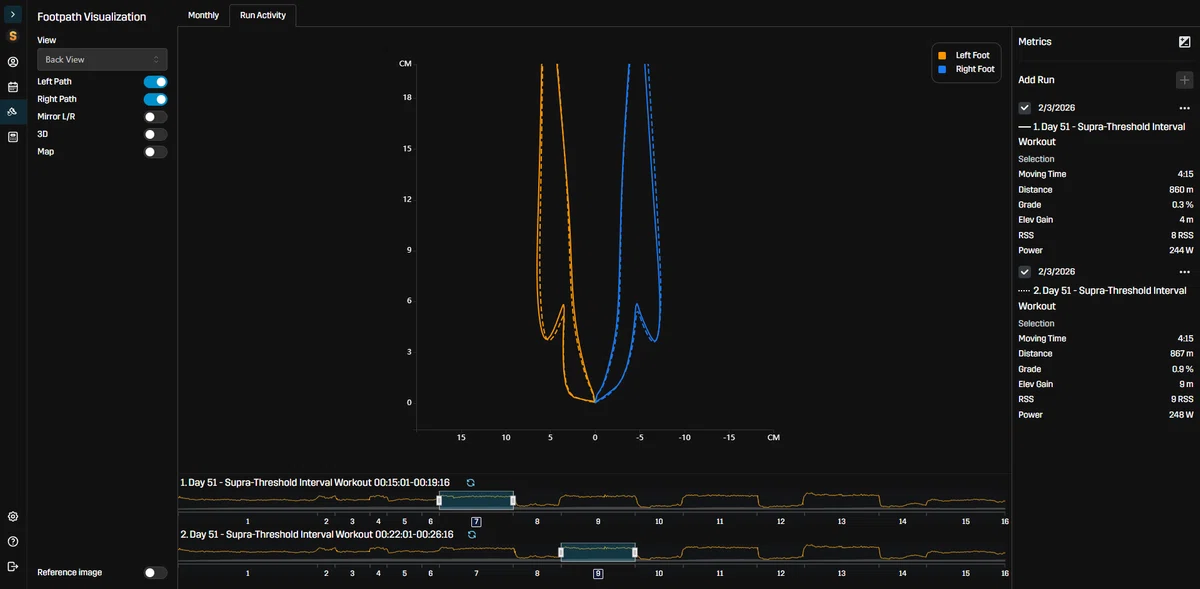Click the Add Run plus button

point(1185,80)
